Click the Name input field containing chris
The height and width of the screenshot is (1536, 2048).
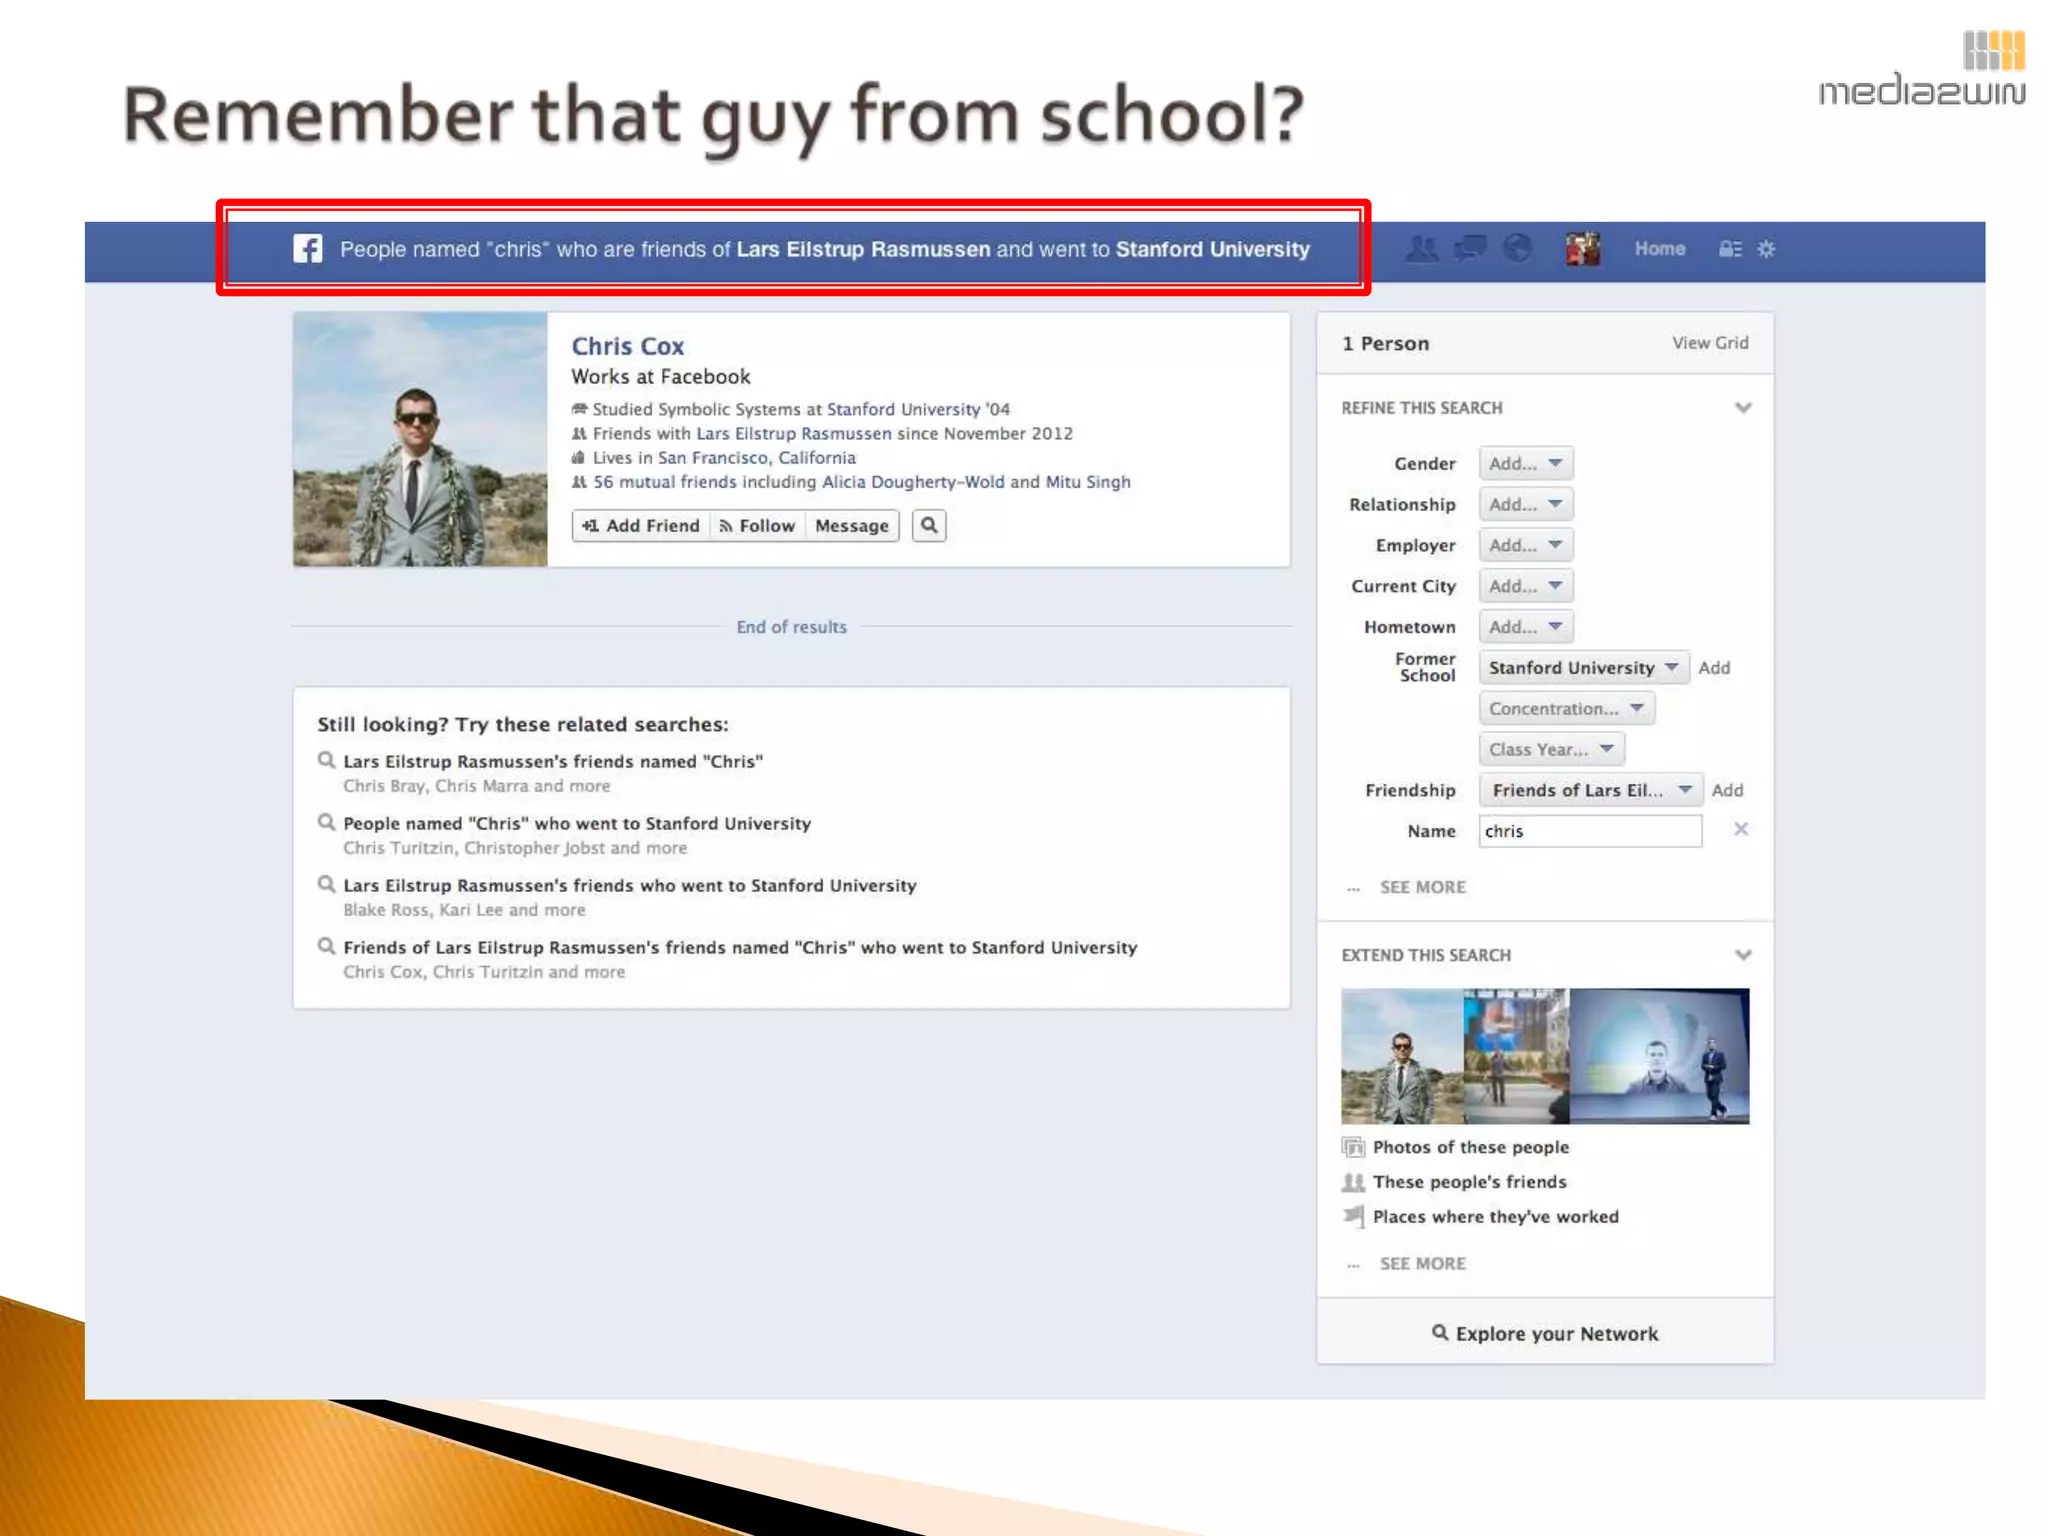(1589, 831)
